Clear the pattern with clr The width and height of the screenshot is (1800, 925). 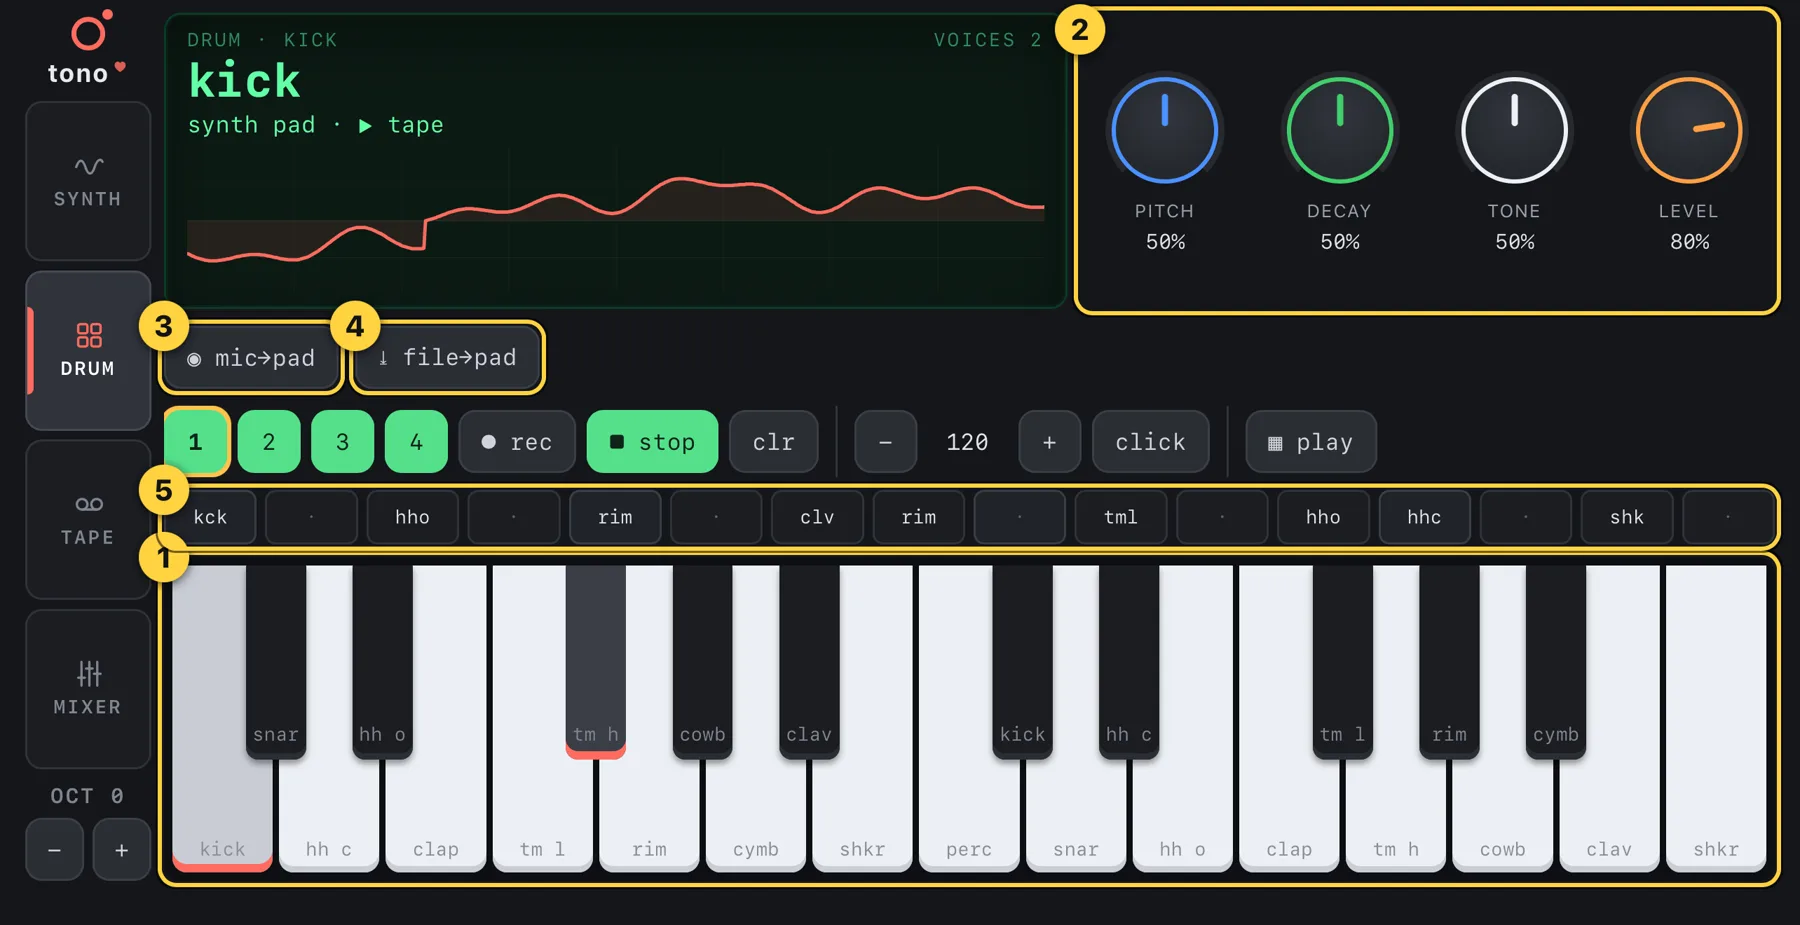point(774,441)
